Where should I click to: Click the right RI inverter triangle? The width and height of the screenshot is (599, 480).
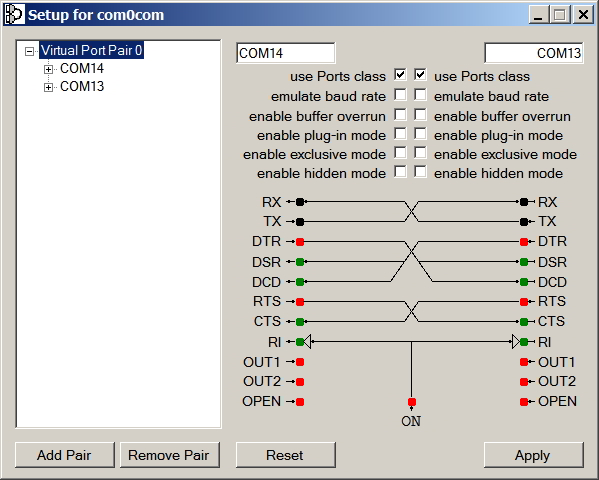pyautogui.click(x=516, y=342)
